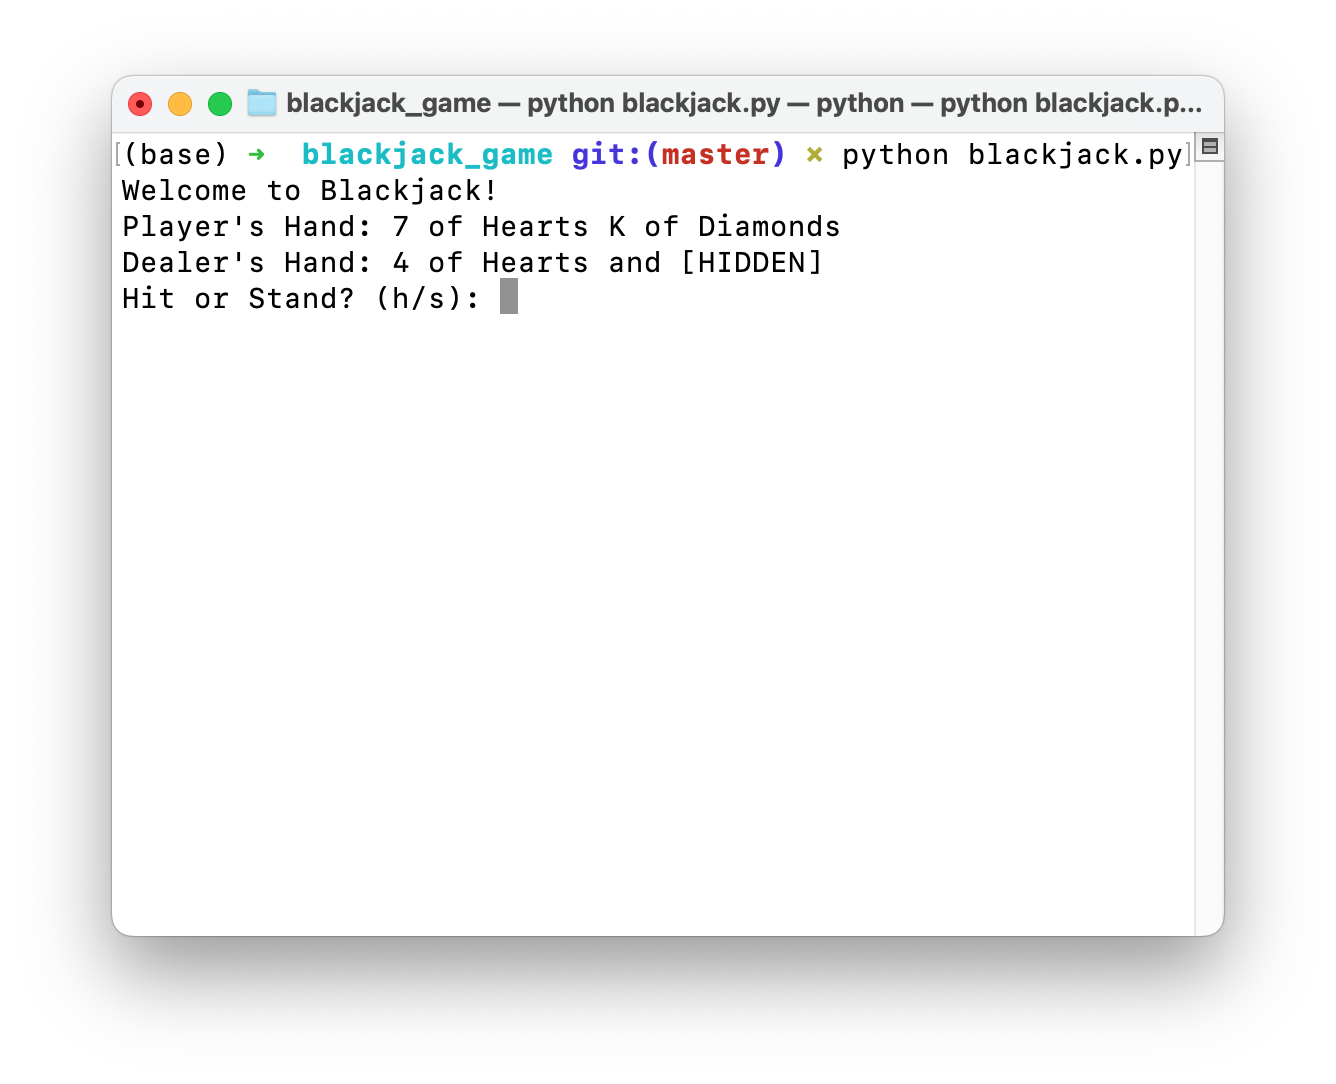Click the python blackjack.py command text

tap(1013, 155)
